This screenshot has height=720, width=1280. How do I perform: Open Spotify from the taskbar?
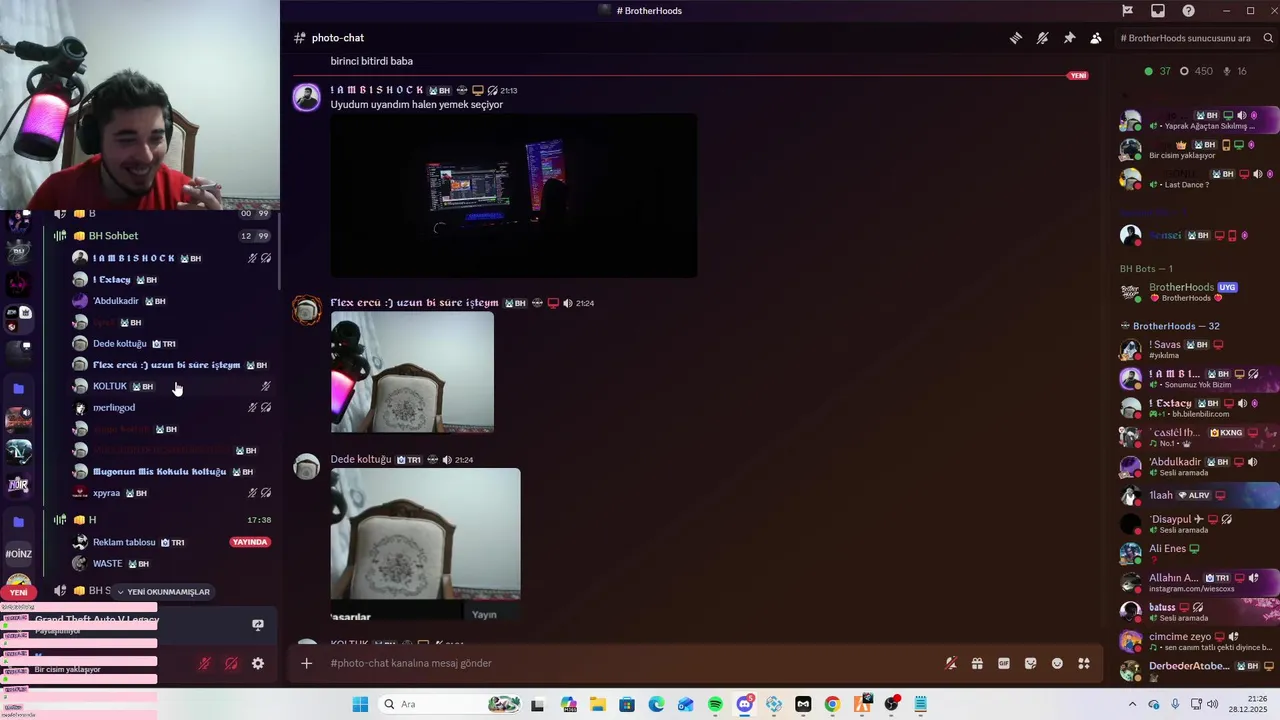715,704
